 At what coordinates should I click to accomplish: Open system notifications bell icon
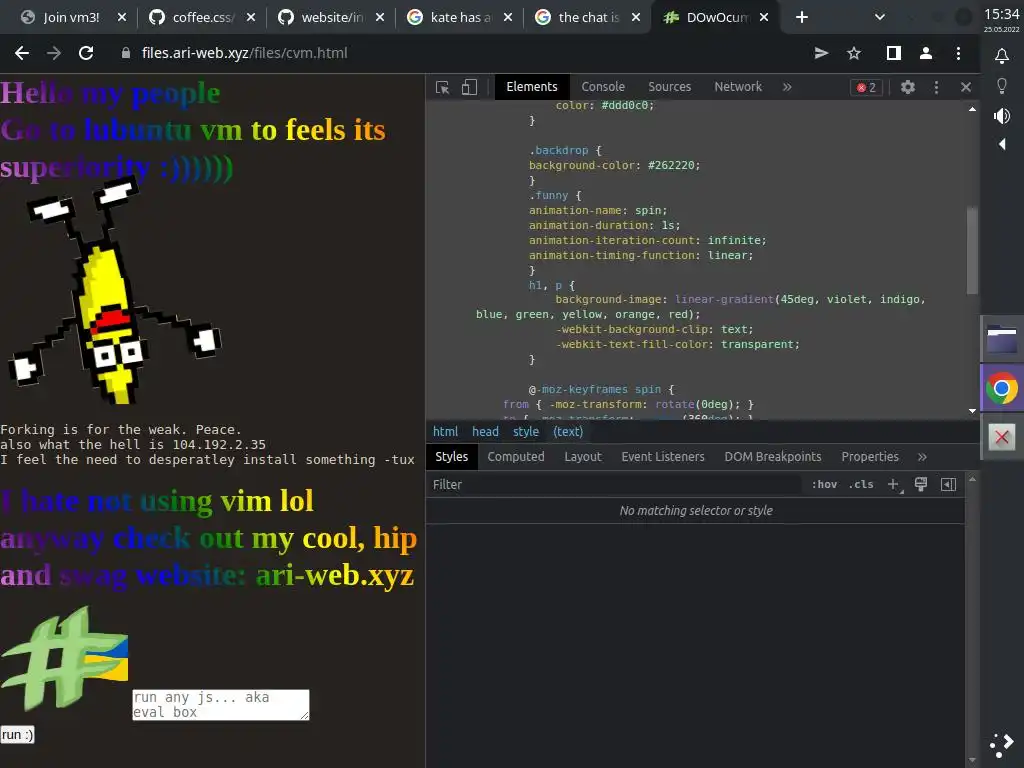point(1002,56)
